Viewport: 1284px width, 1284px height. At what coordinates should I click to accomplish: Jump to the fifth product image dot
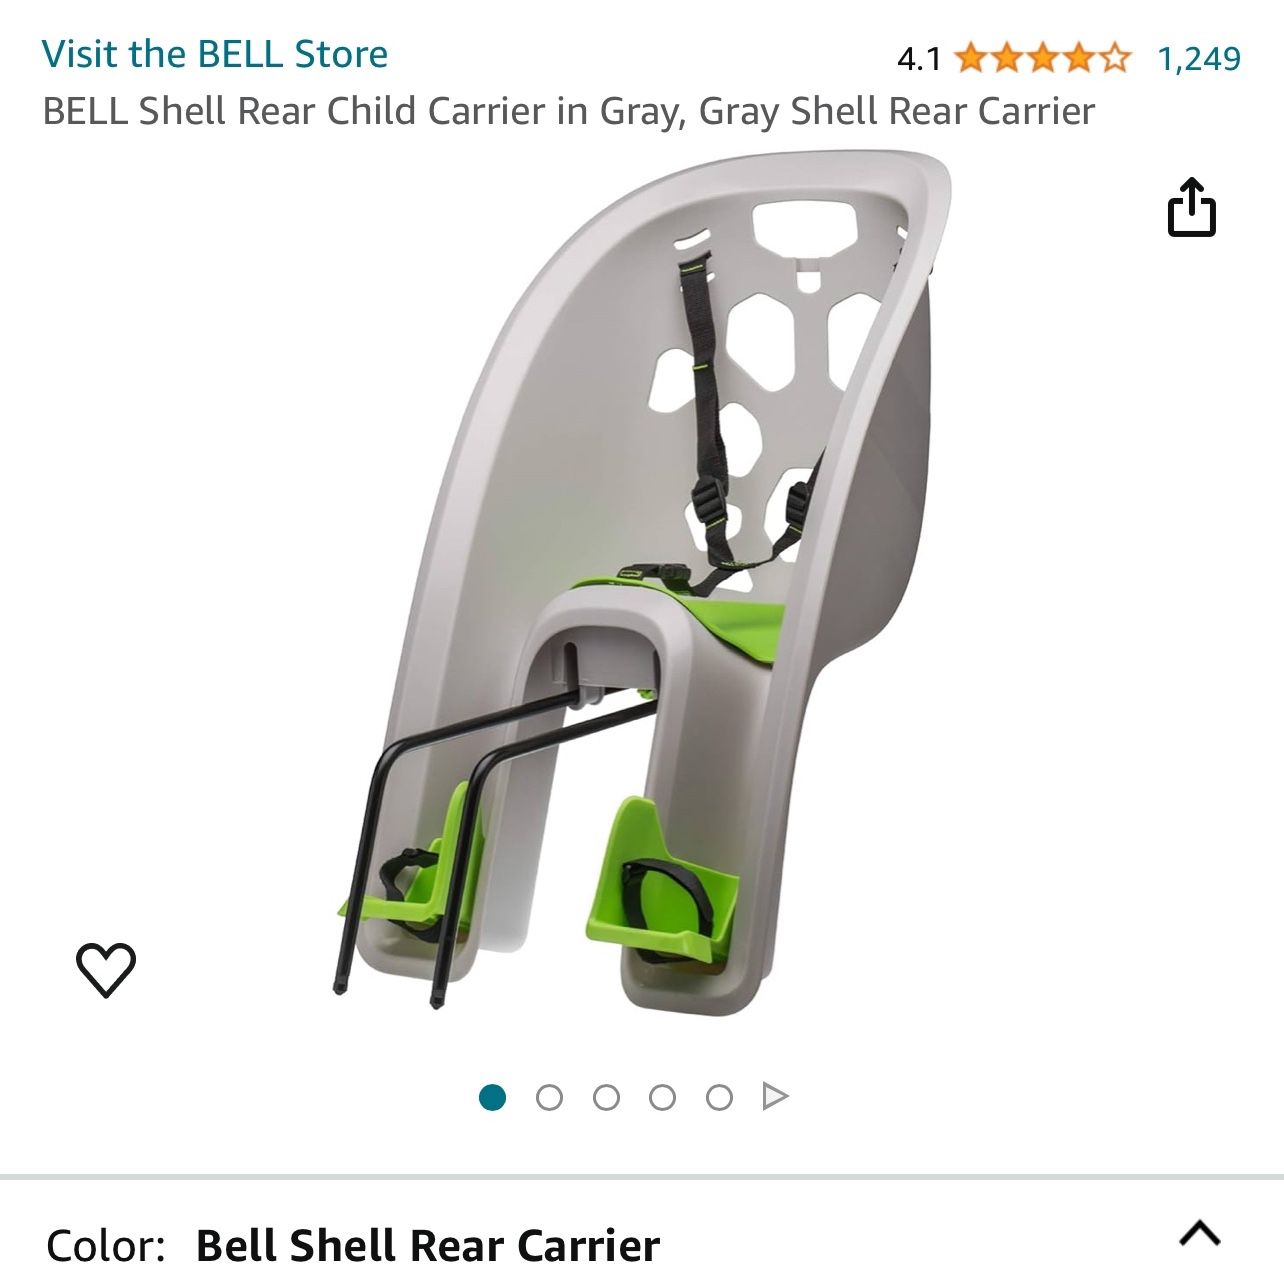719,1098
